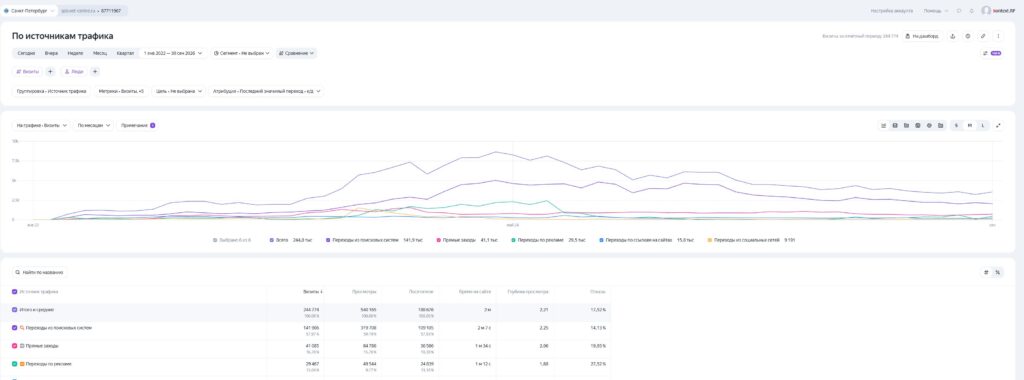Click the Группировка - Источник трафика button
Image resolution: width=1024 pixels, height=380 pixels.
pyautogui.click(x=51, y=91)
